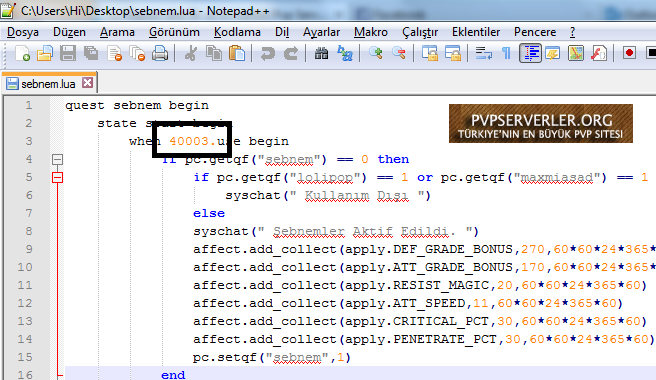Open user defined language icon
Image resolution: width=656 pixels, height=380 pixels.
point(553,54)
